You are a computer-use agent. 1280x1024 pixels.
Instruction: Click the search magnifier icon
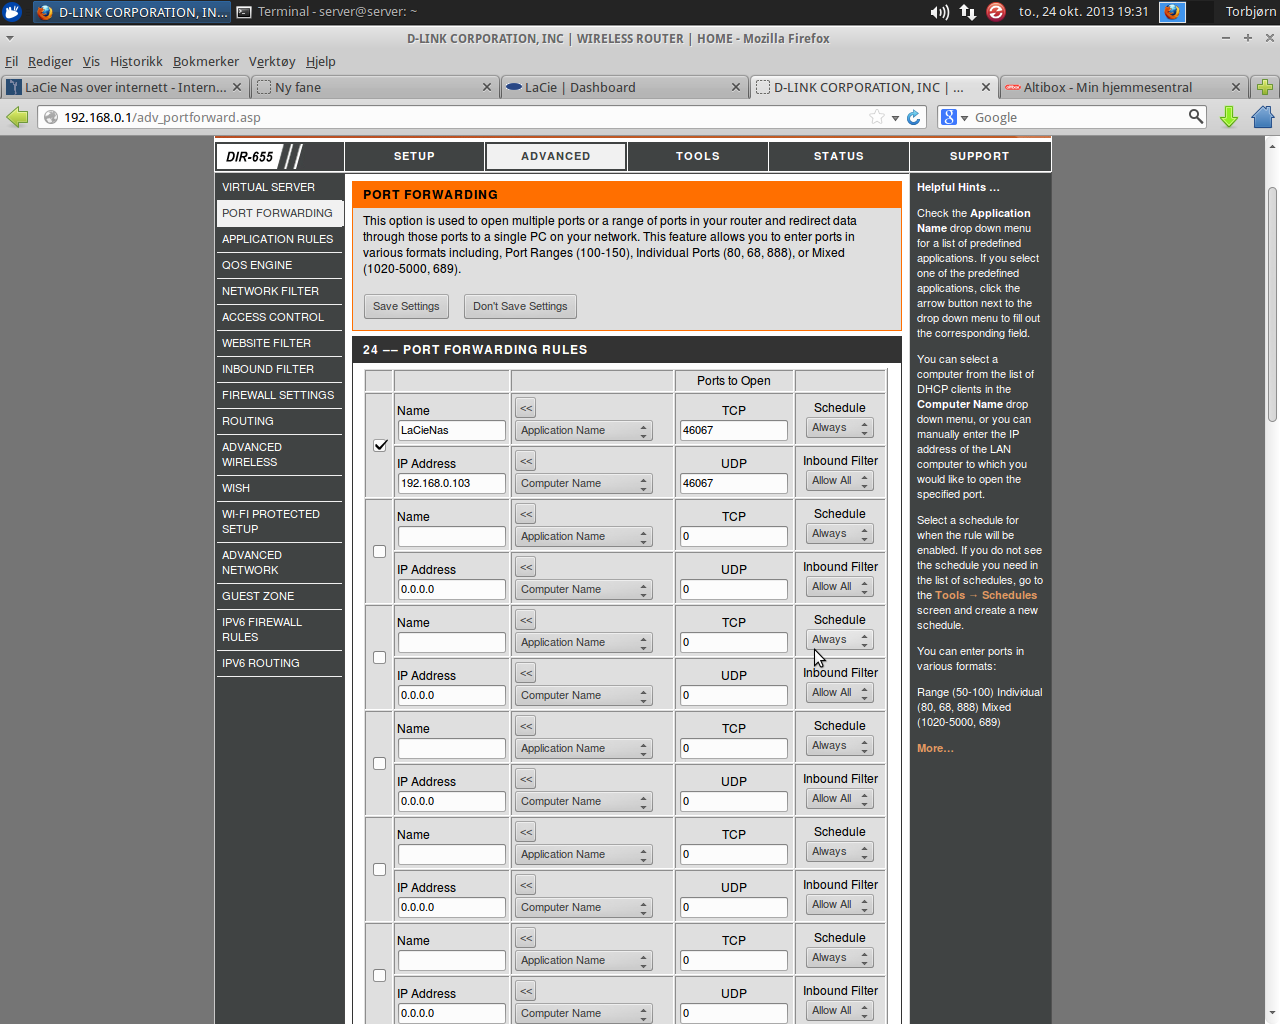coord(1196,117)
